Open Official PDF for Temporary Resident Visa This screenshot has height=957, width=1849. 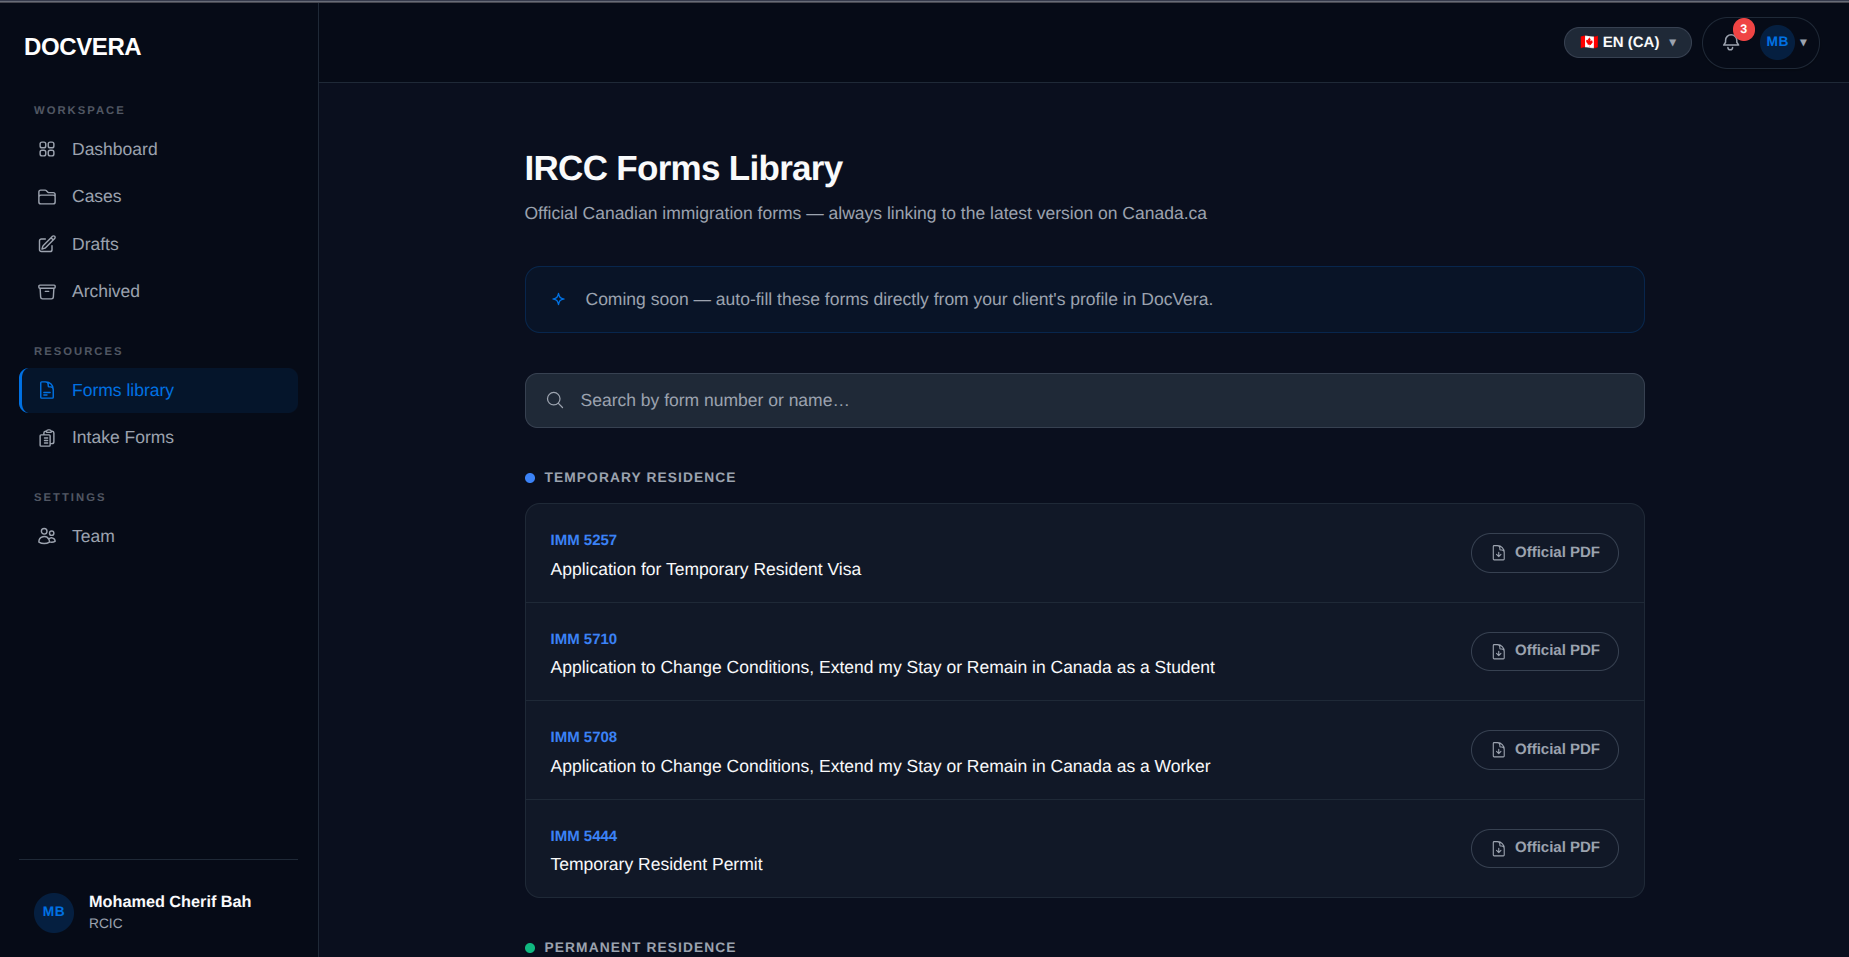pos(1544,553)
